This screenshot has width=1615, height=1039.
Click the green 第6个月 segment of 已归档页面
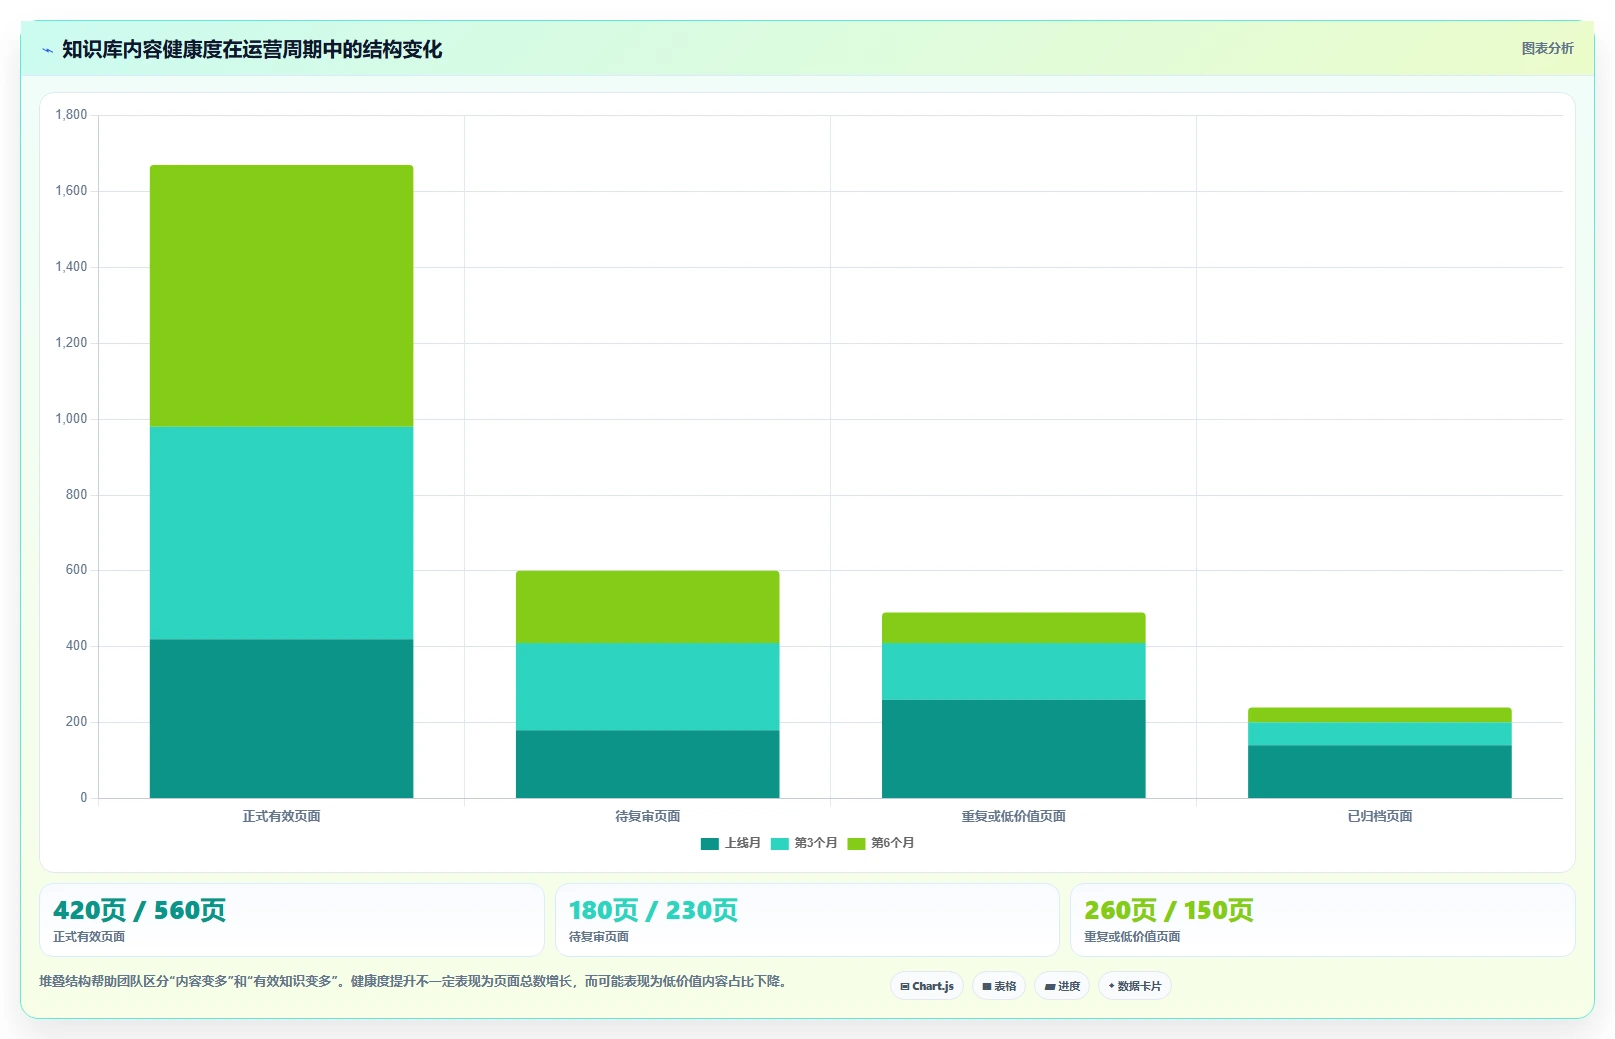(1379, 715)
